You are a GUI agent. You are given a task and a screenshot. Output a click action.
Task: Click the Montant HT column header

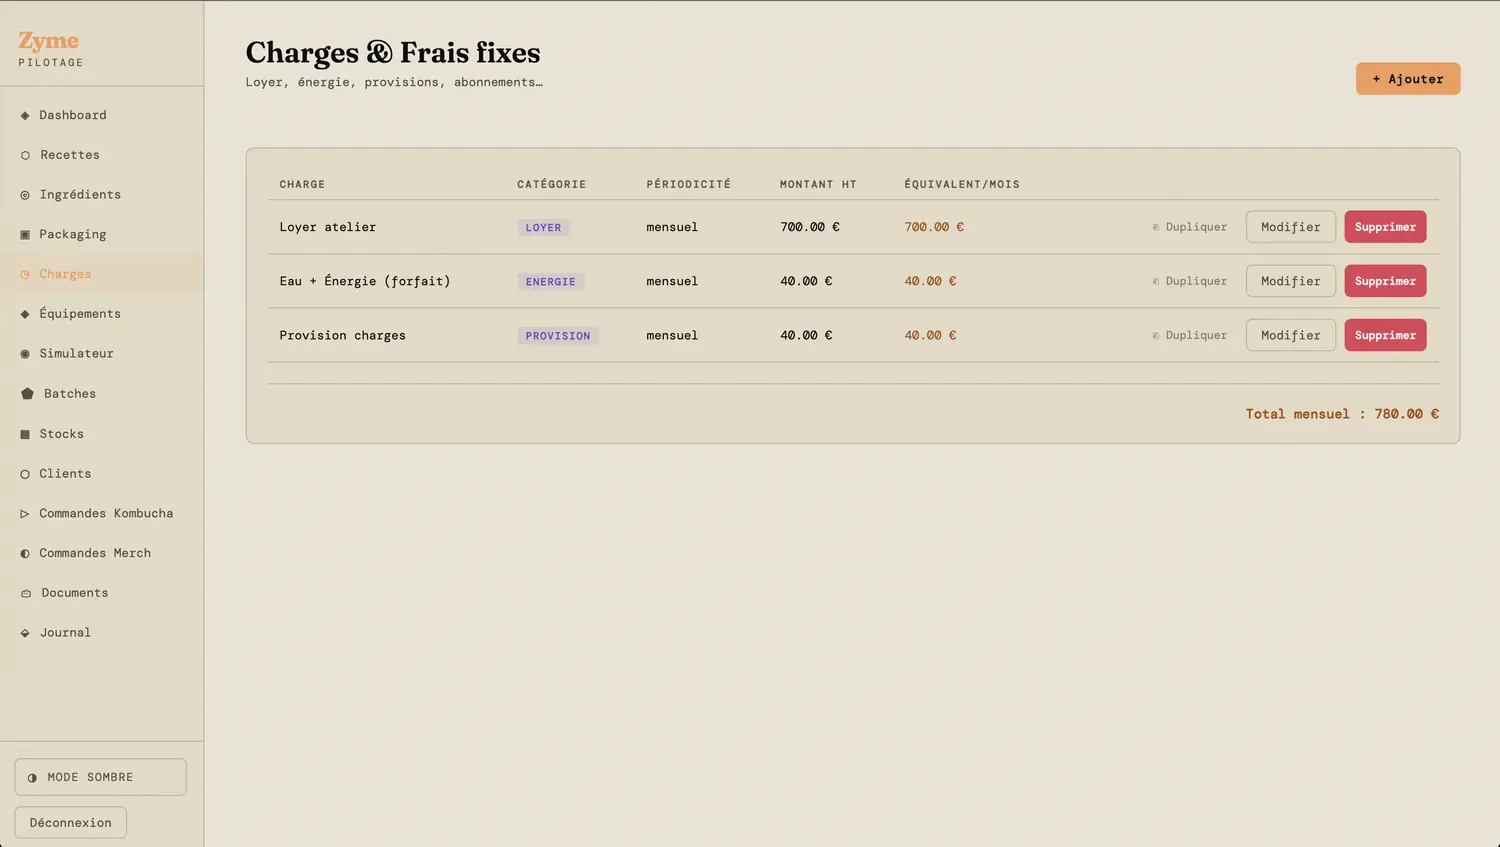coord(818,184)
